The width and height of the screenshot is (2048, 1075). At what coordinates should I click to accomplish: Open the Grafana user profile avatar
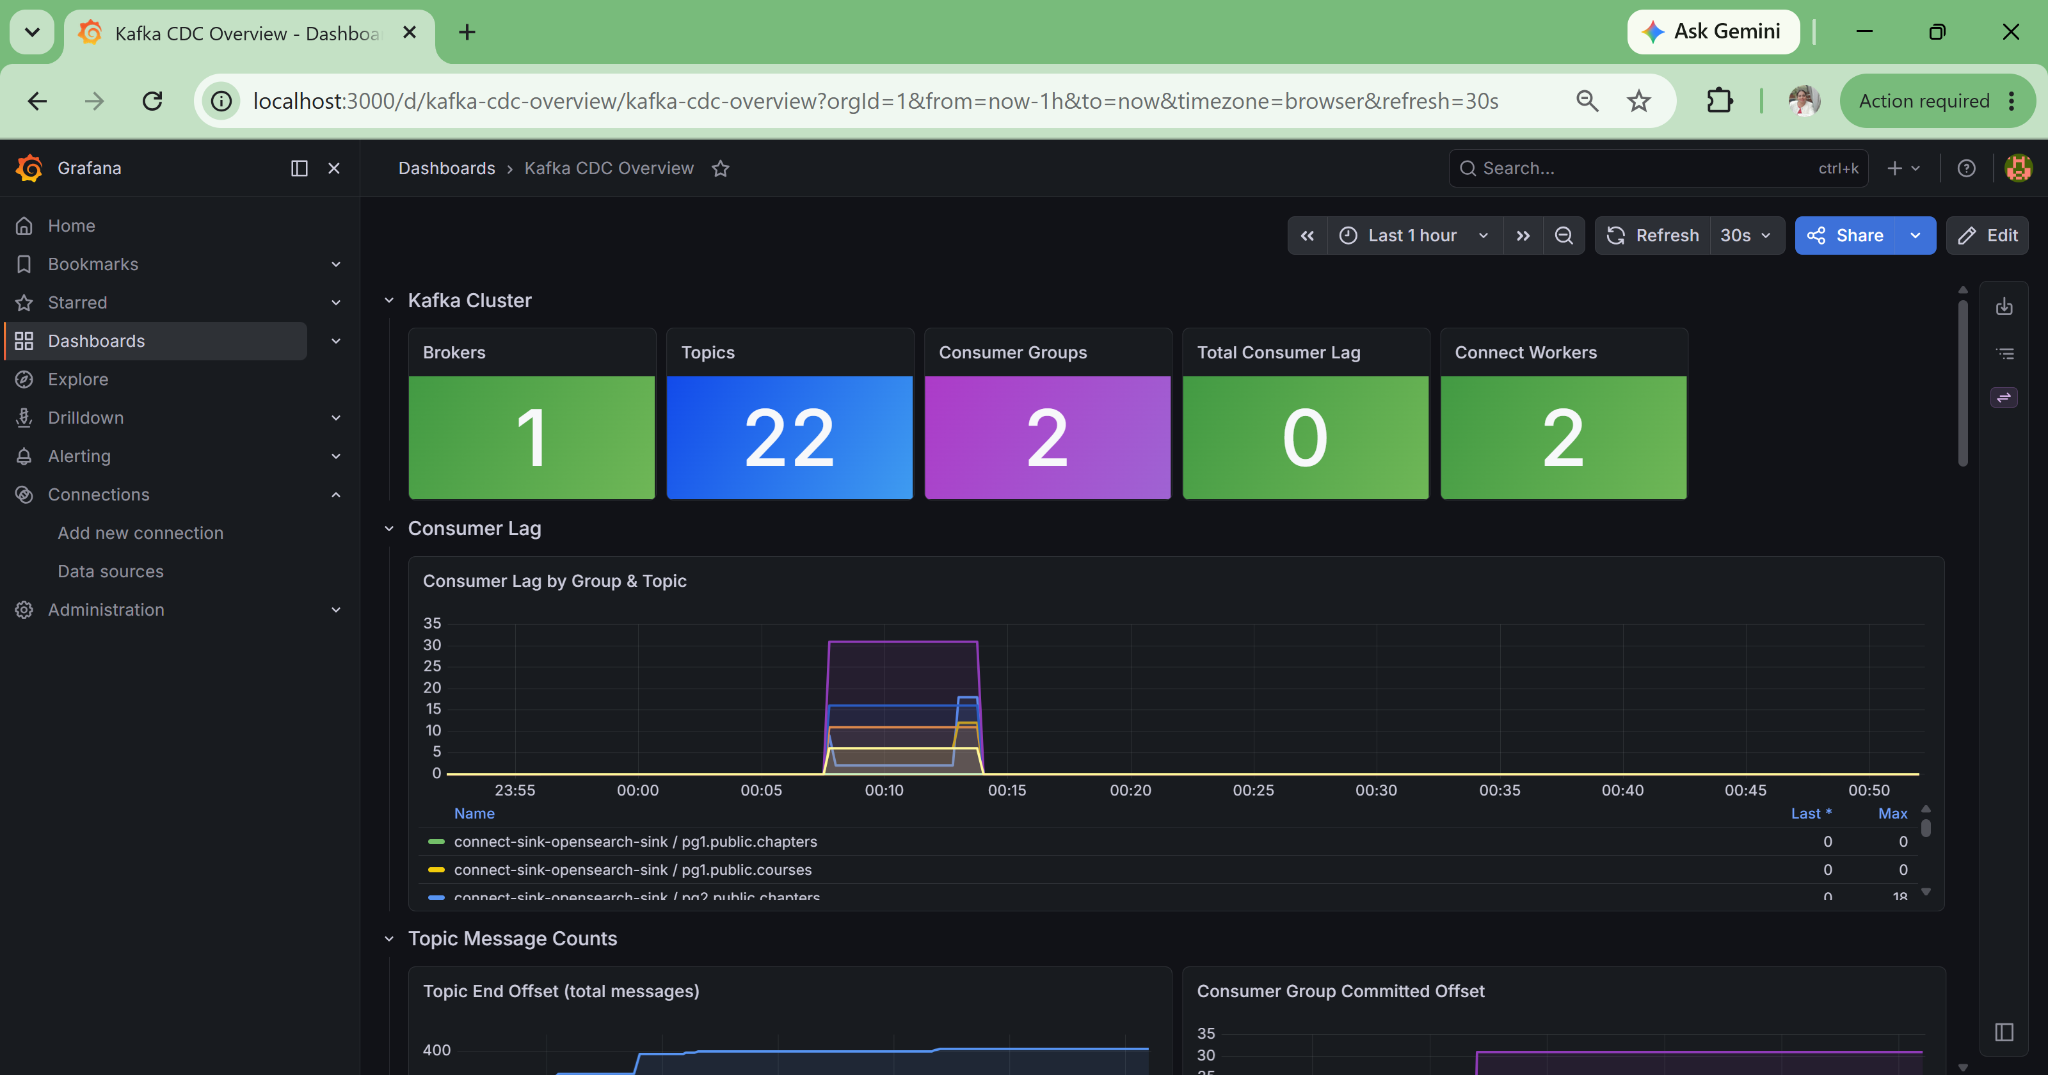point(2018,168)
